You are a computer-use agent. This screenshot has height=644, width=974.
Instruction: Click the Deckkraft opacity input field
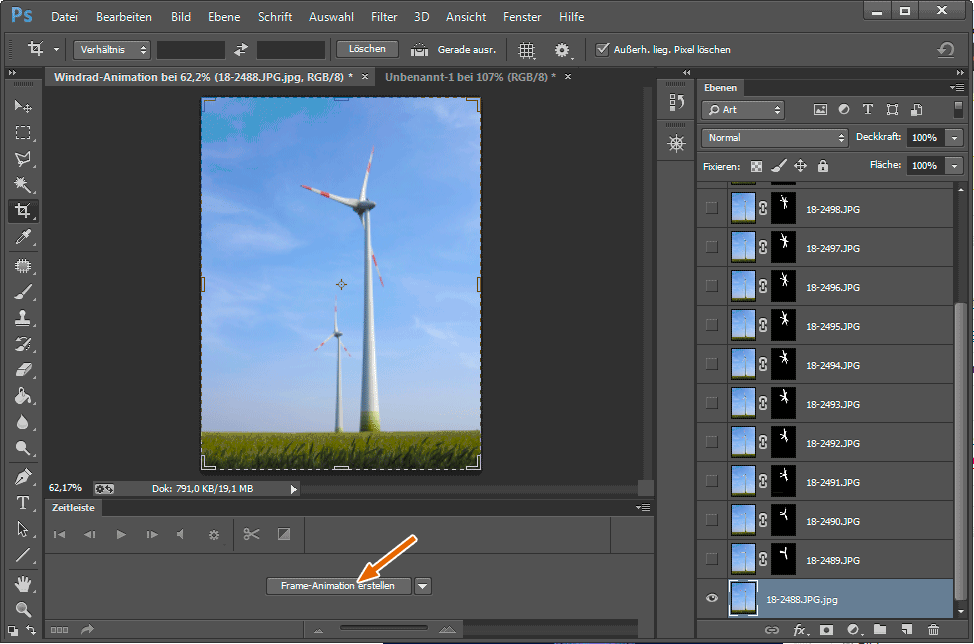click(x=924, y=137)
